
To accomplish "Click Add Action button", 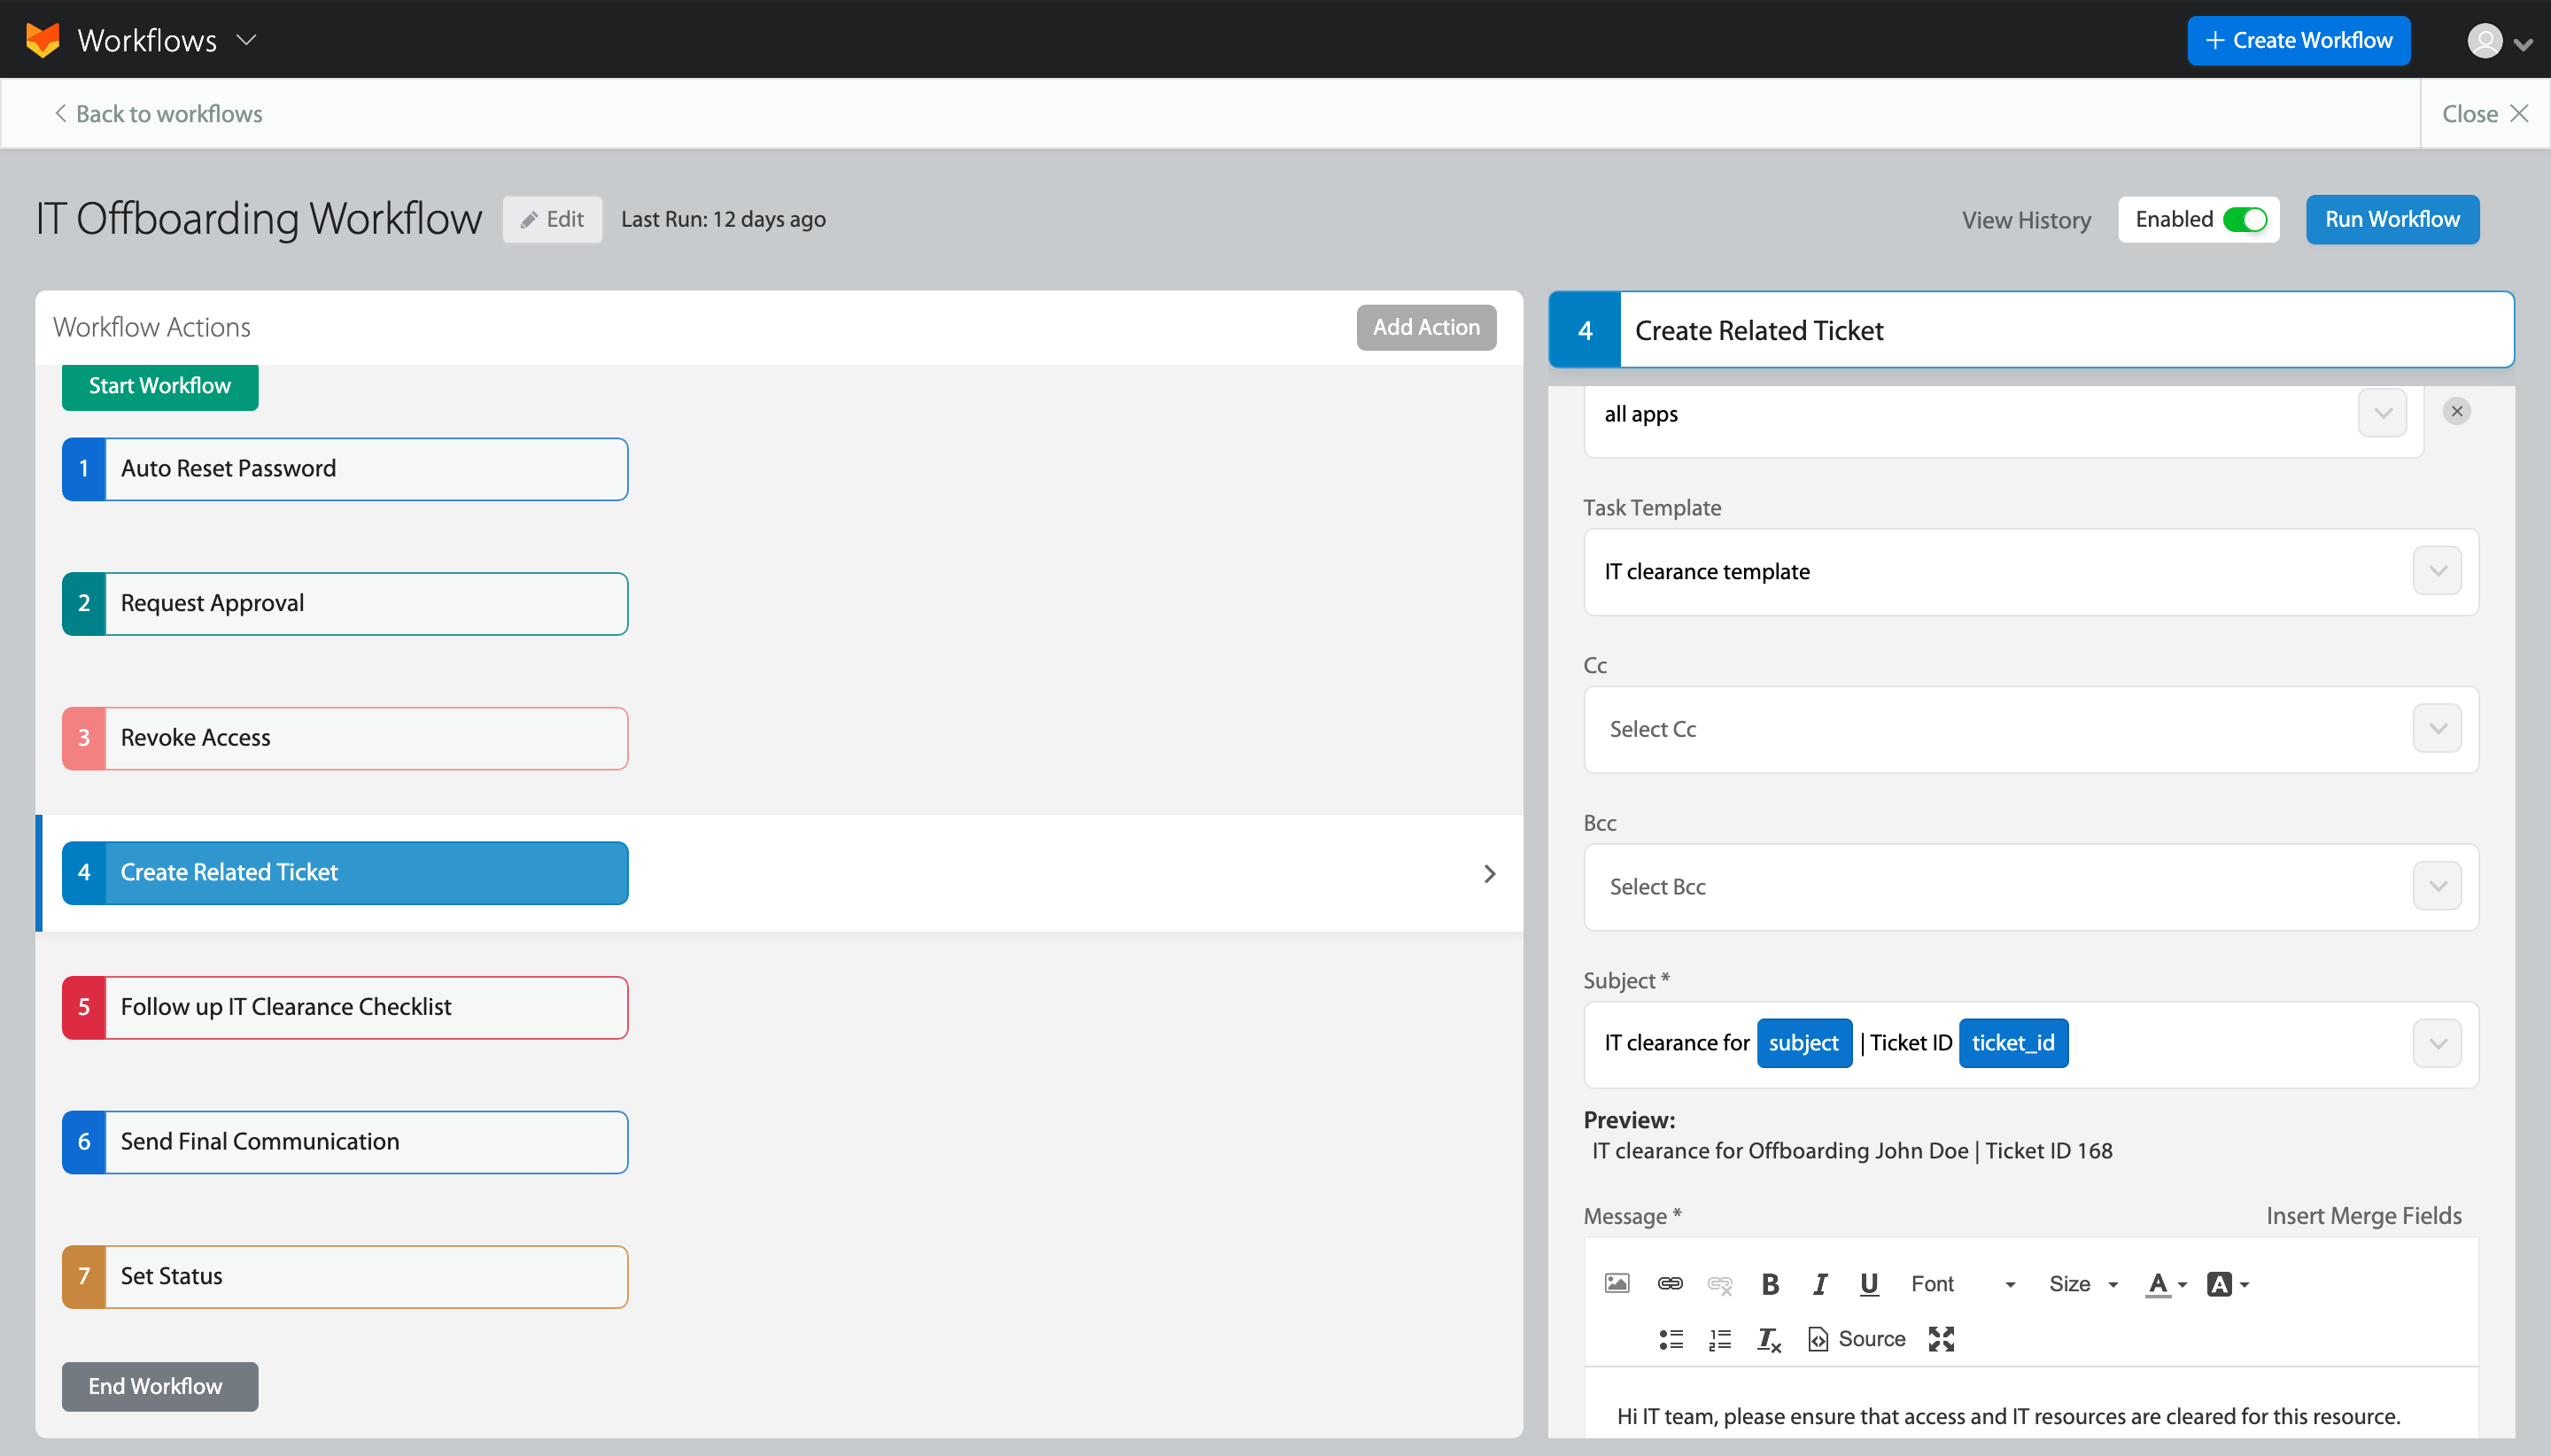I will click(x=1428, y=326).
